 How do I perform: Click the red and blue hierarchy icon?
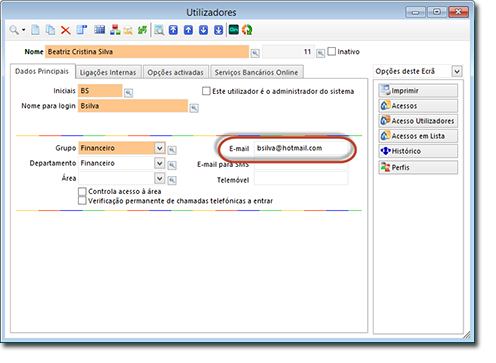(115, 30)
